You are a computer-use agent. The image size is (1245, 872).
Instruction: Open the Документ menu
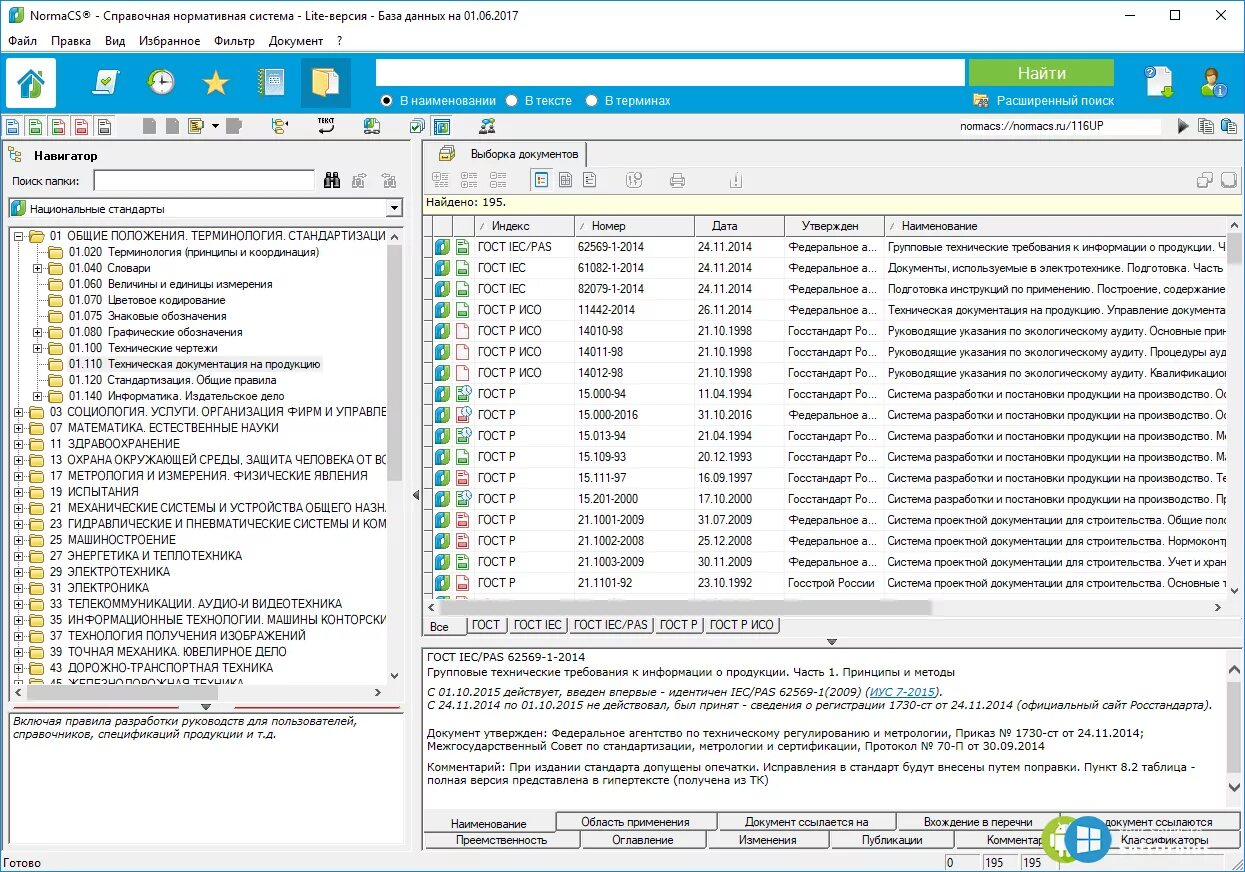click(296, 41)
